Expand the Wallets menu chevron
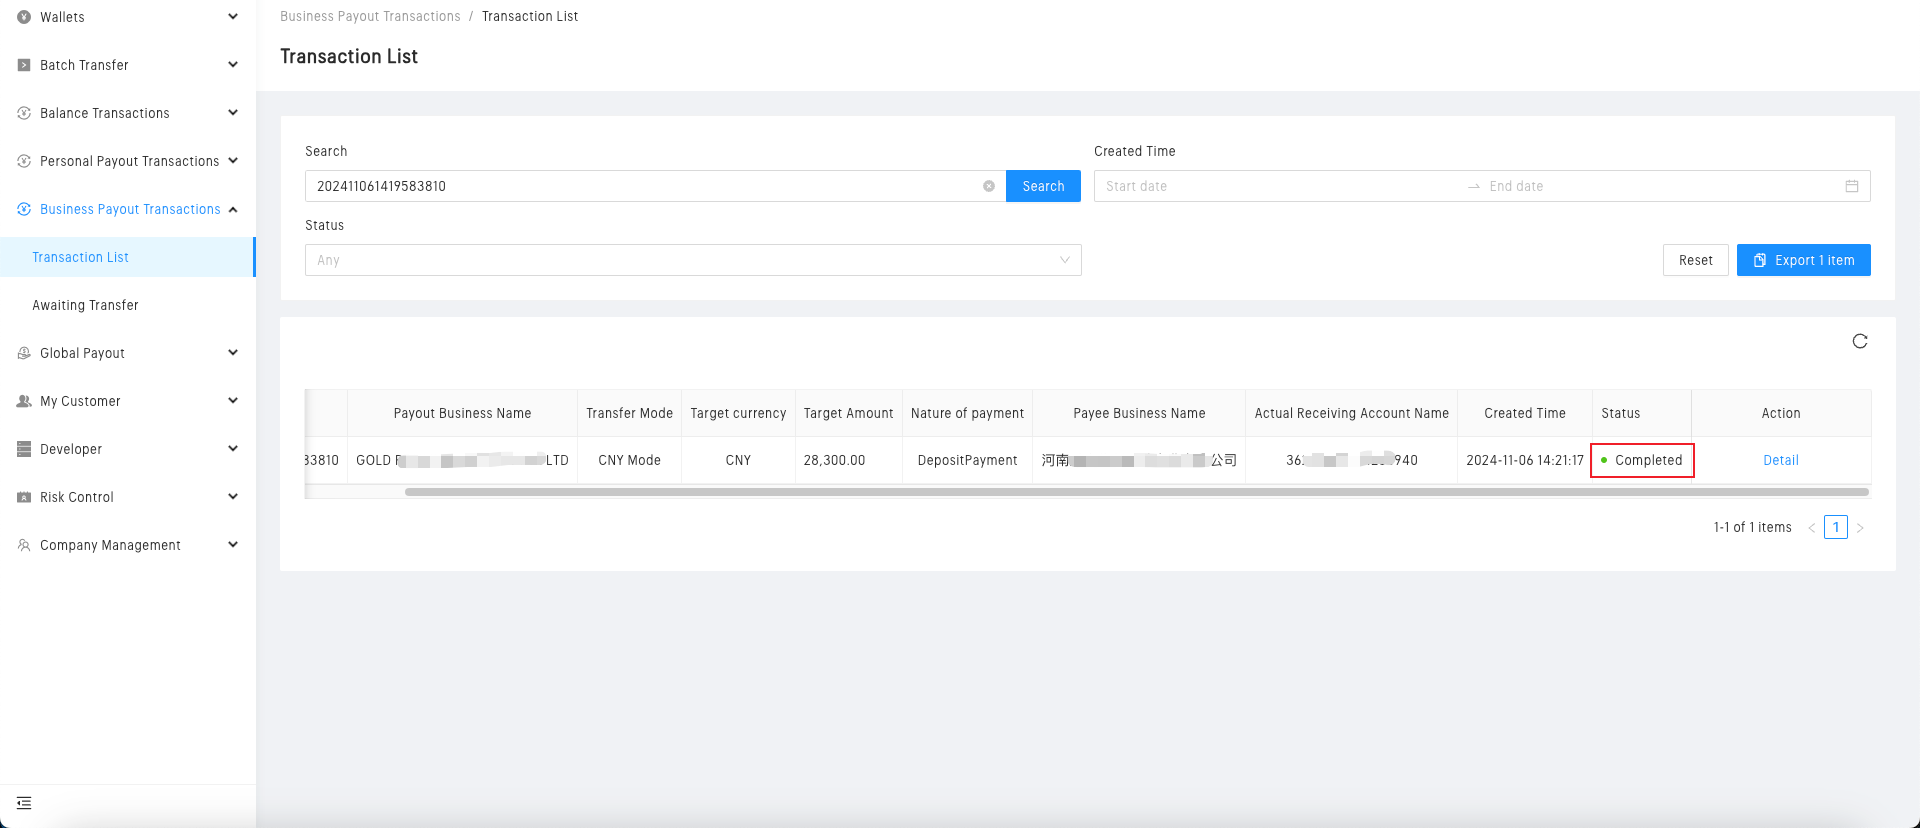This screenshot has height=828, width=1920. (233, 16)
